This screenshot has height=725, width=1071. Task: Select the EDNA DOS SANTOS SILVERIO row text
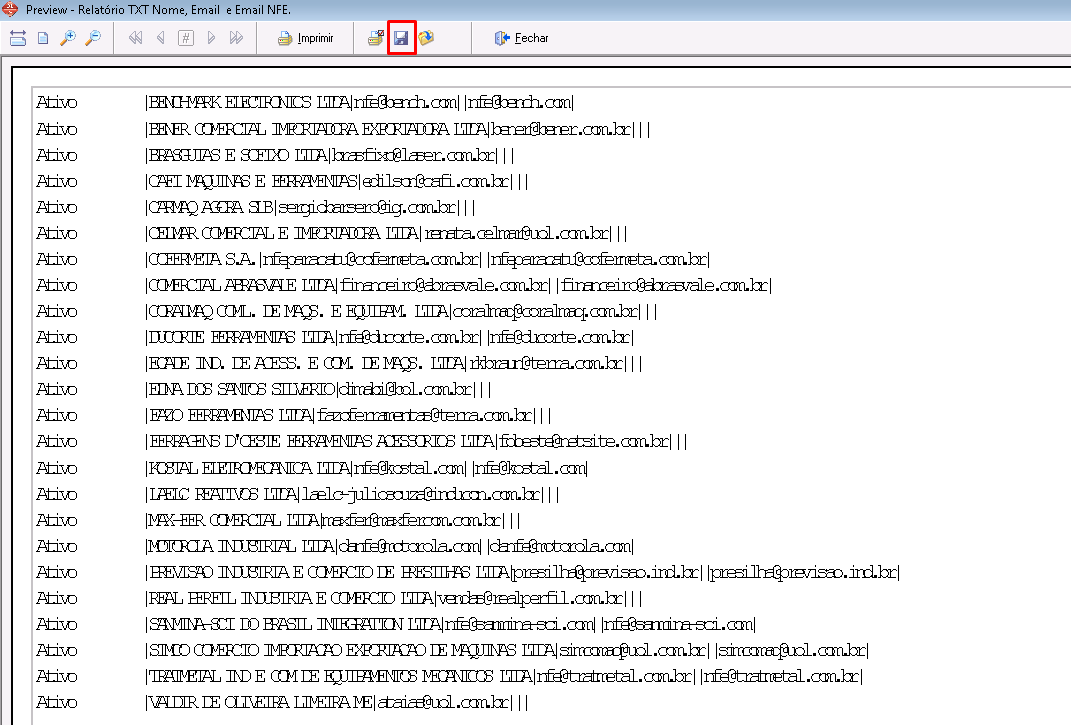click(318, 389)
